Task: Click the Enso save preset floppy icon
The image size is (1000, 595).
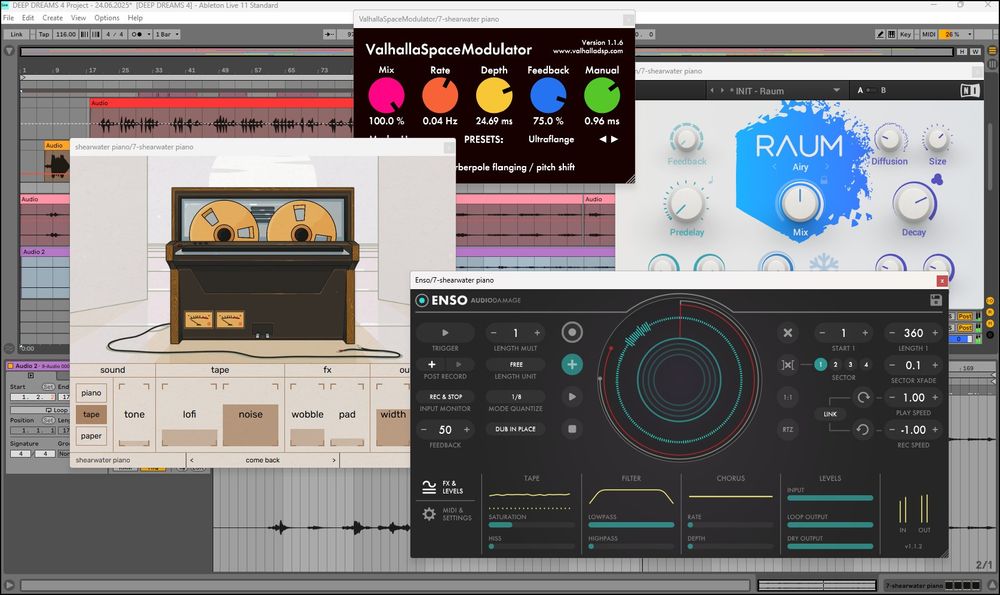Action: pyautogui.click(x=936, y=300)
